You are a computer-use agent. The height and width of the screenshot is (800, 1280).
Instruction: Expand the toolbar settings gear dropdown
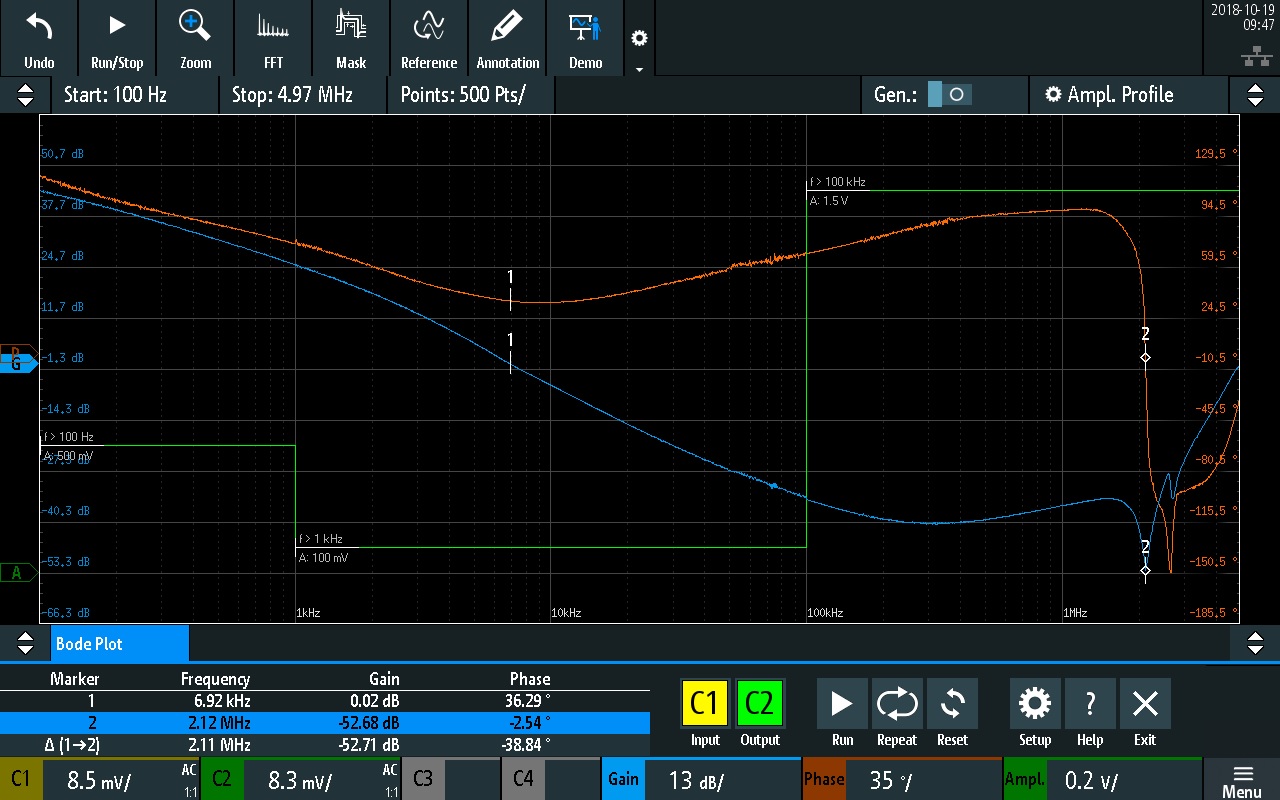[639, 40]
